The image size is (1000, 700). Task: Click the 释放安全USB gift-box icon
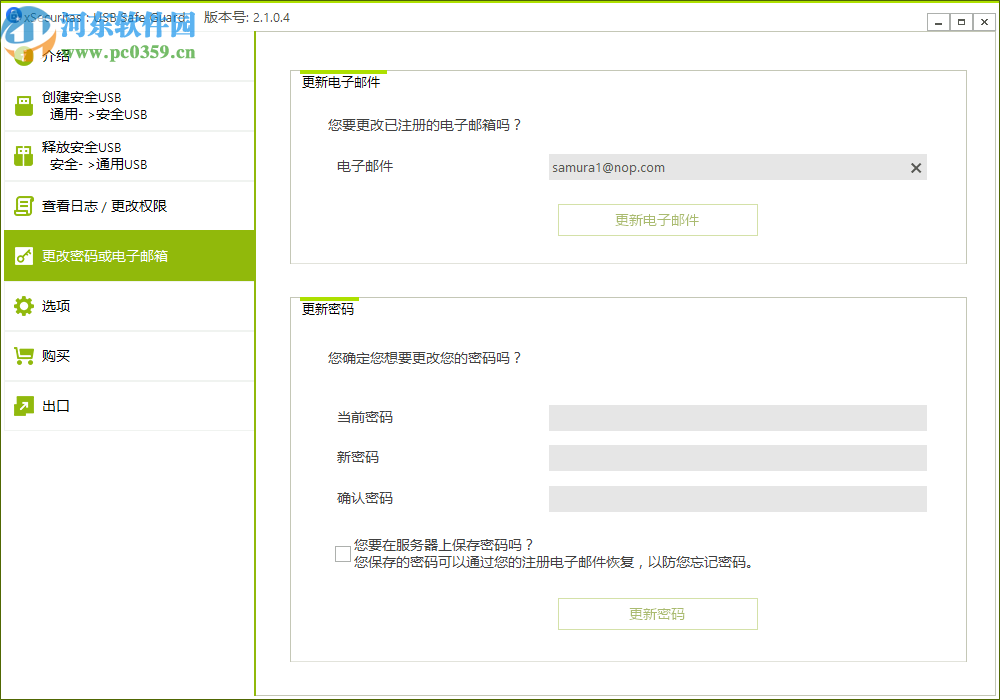click(23, 155)
